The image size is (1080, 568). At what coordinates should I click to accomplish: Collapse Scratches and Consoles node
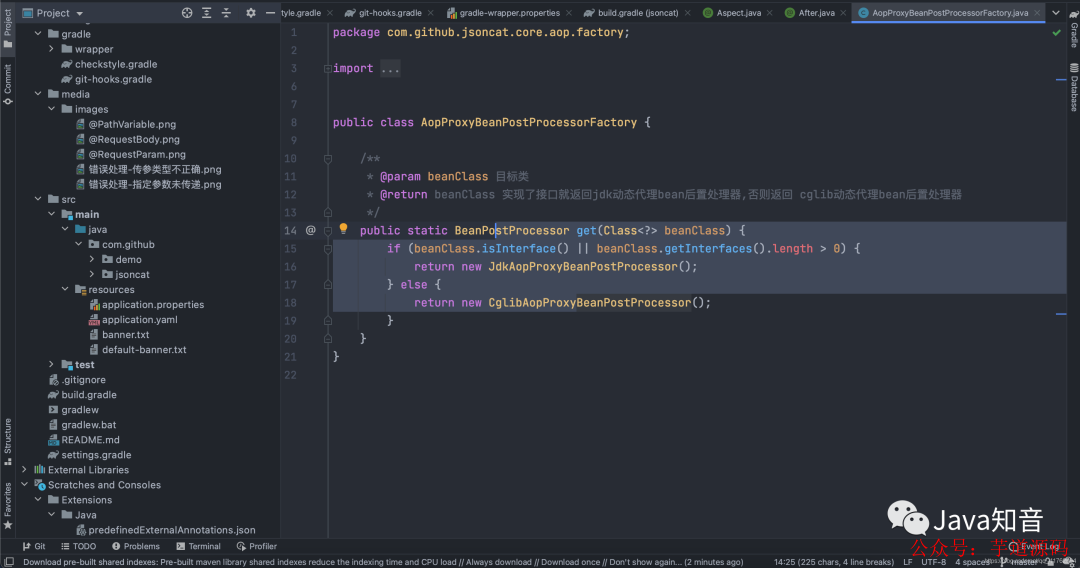[x=25, y=485]
